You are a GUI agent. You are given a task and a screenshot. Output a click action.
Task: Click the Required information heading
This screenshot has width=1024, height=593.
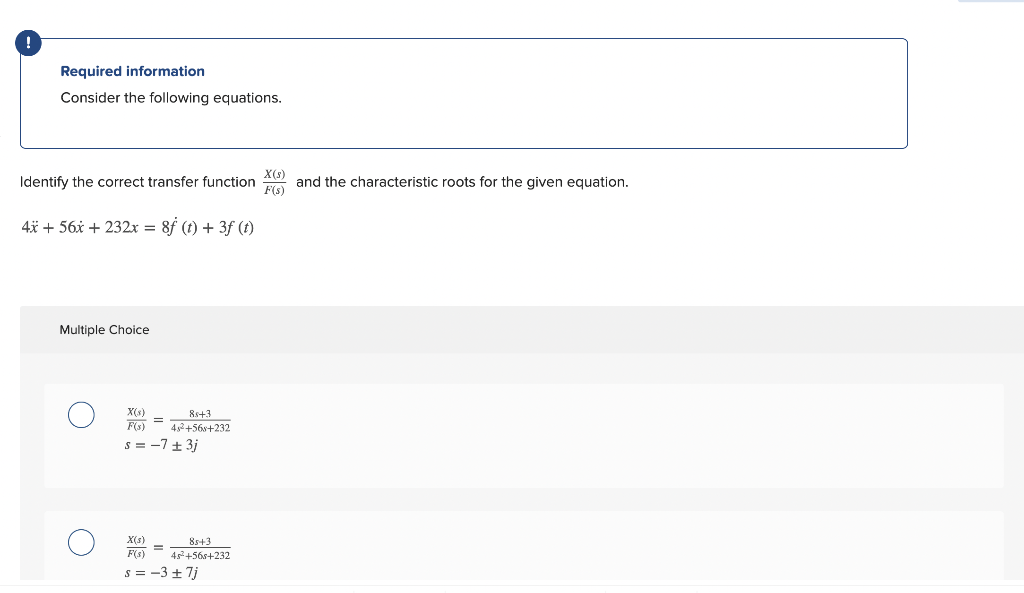coord(132,71)
